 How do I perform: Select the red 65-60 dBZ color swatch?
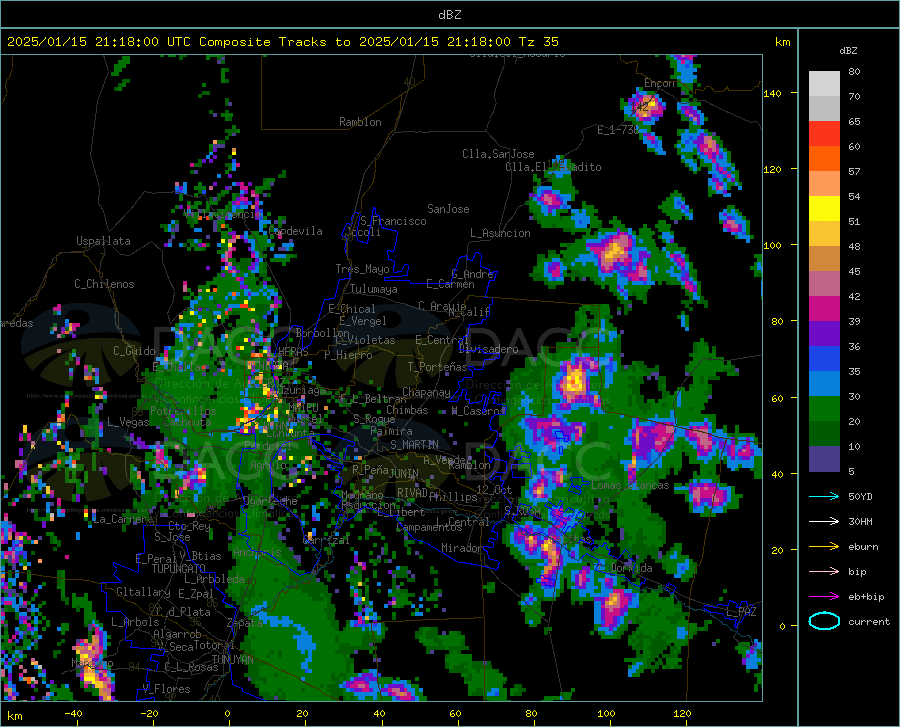pyautogui.click(x=824, y=134)
